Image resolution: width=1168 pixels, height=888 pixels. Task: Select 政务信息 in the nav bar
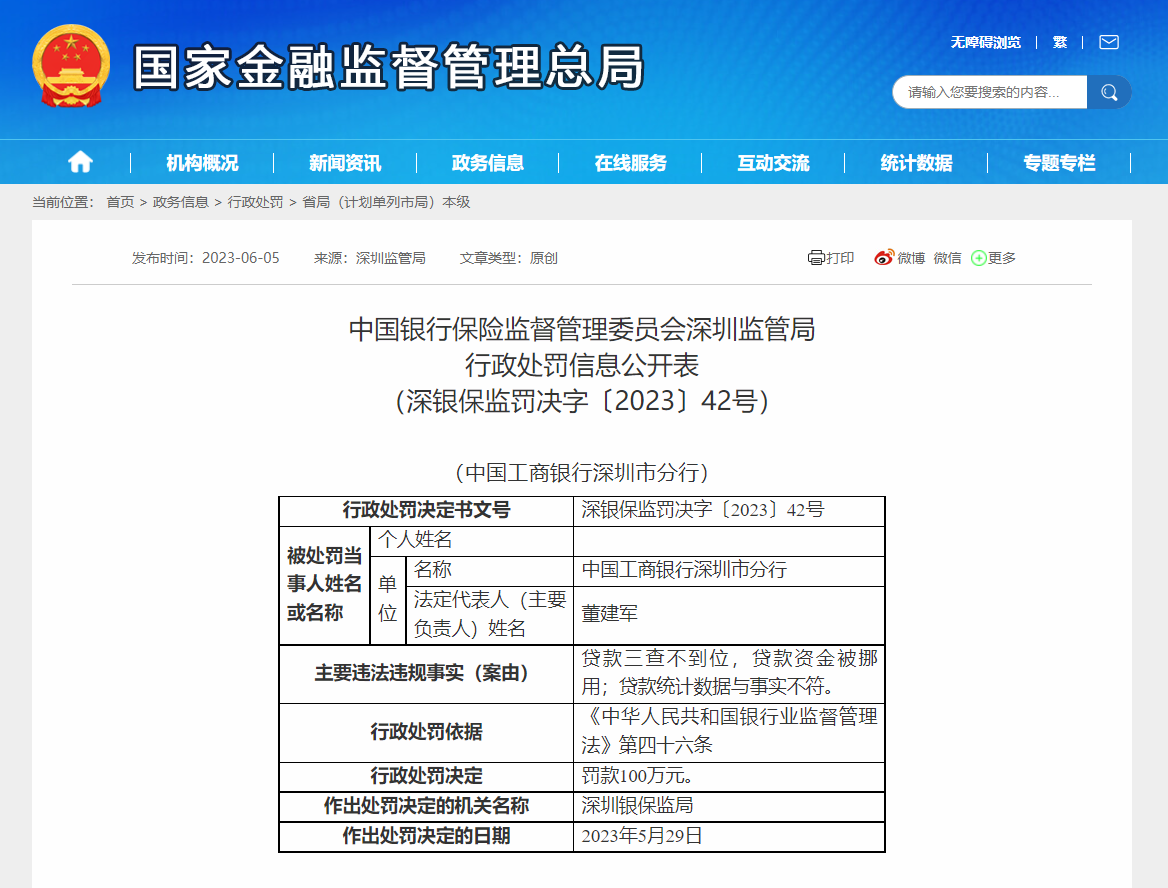pyautogui.click(x=488, y=162)
